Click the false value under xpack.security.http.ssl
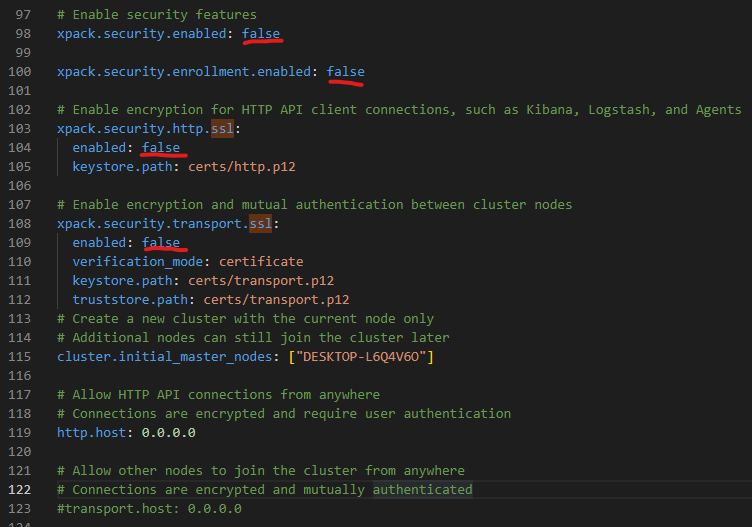Viewport: 752px width, 527px height. click(x=161, y=147)
